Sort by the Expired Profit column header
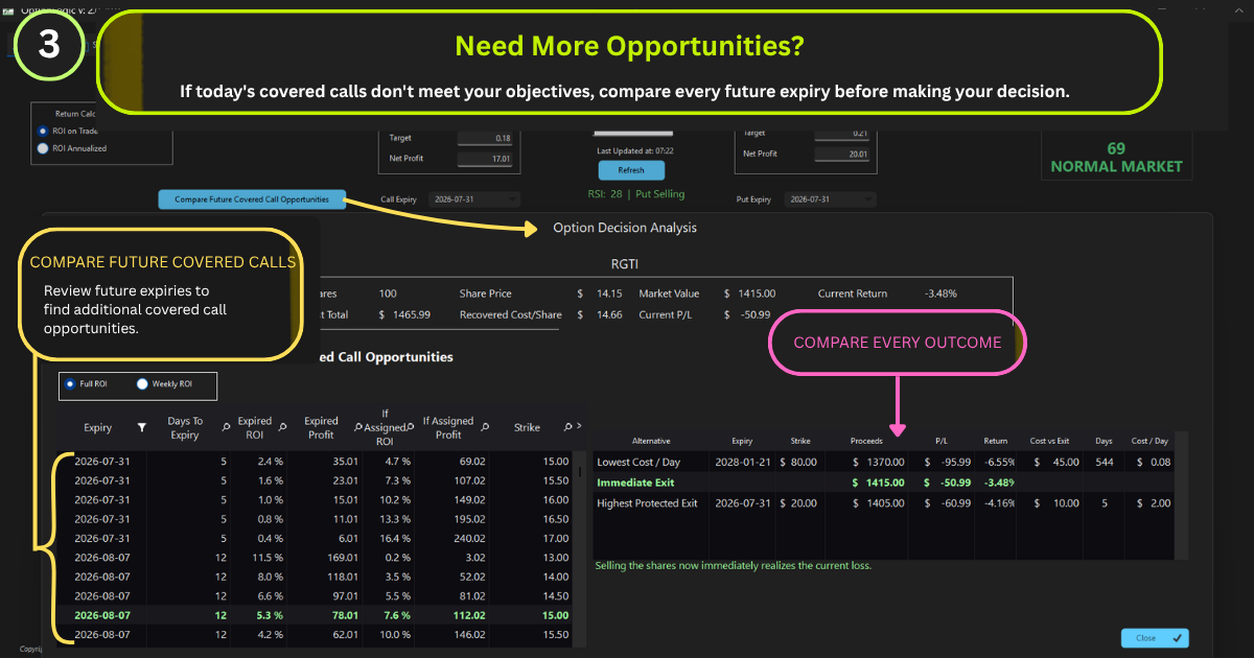Viewport: 1254px width, 658px height. (x=321, y=428)
